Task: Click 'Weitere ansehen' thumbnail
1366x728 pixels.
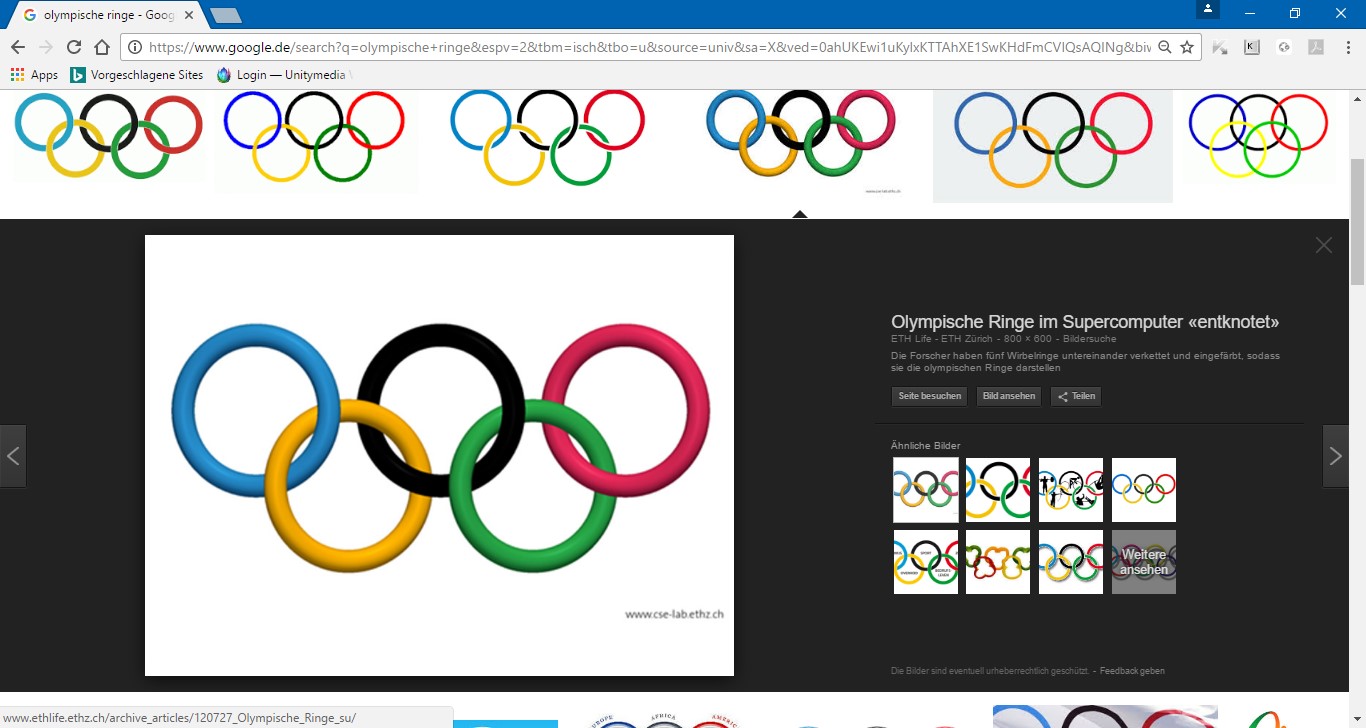Action: (1144, 562)
